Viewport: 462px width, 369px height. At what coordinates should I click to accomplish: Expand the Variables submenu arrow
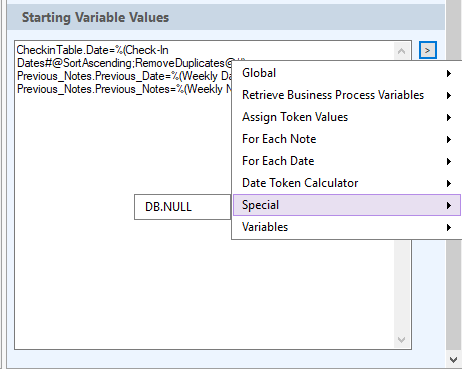(x=449, y=227)
